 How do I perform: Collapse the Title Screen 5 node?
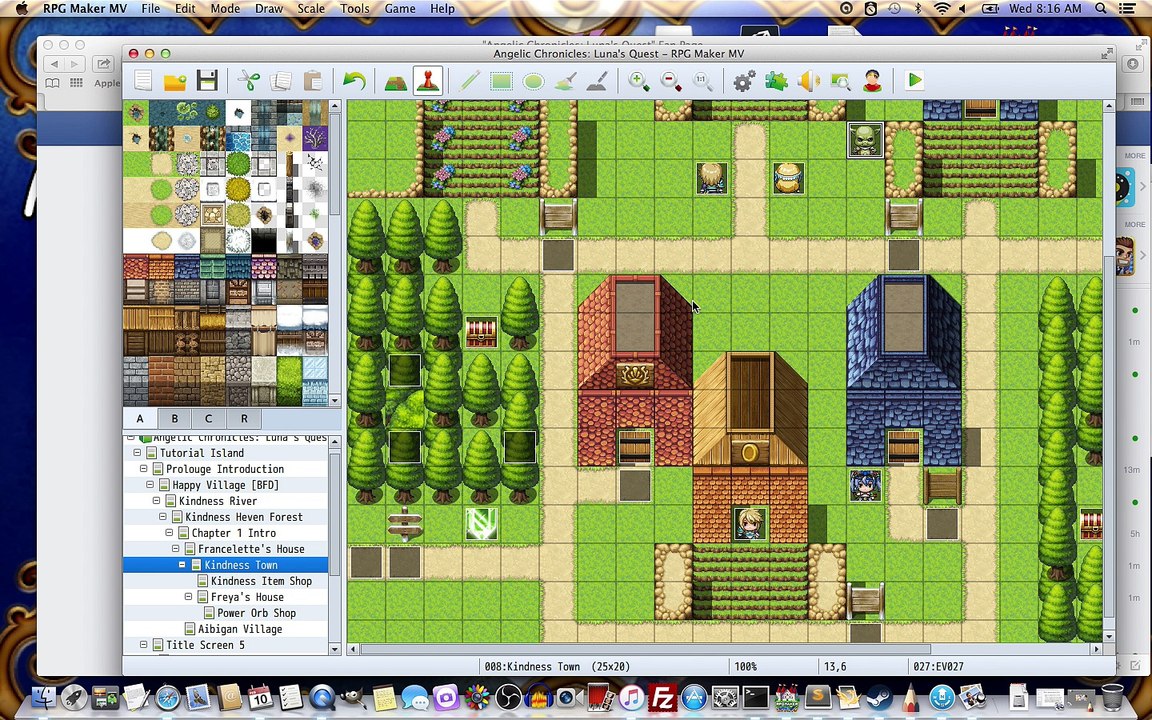pos(144,644)
